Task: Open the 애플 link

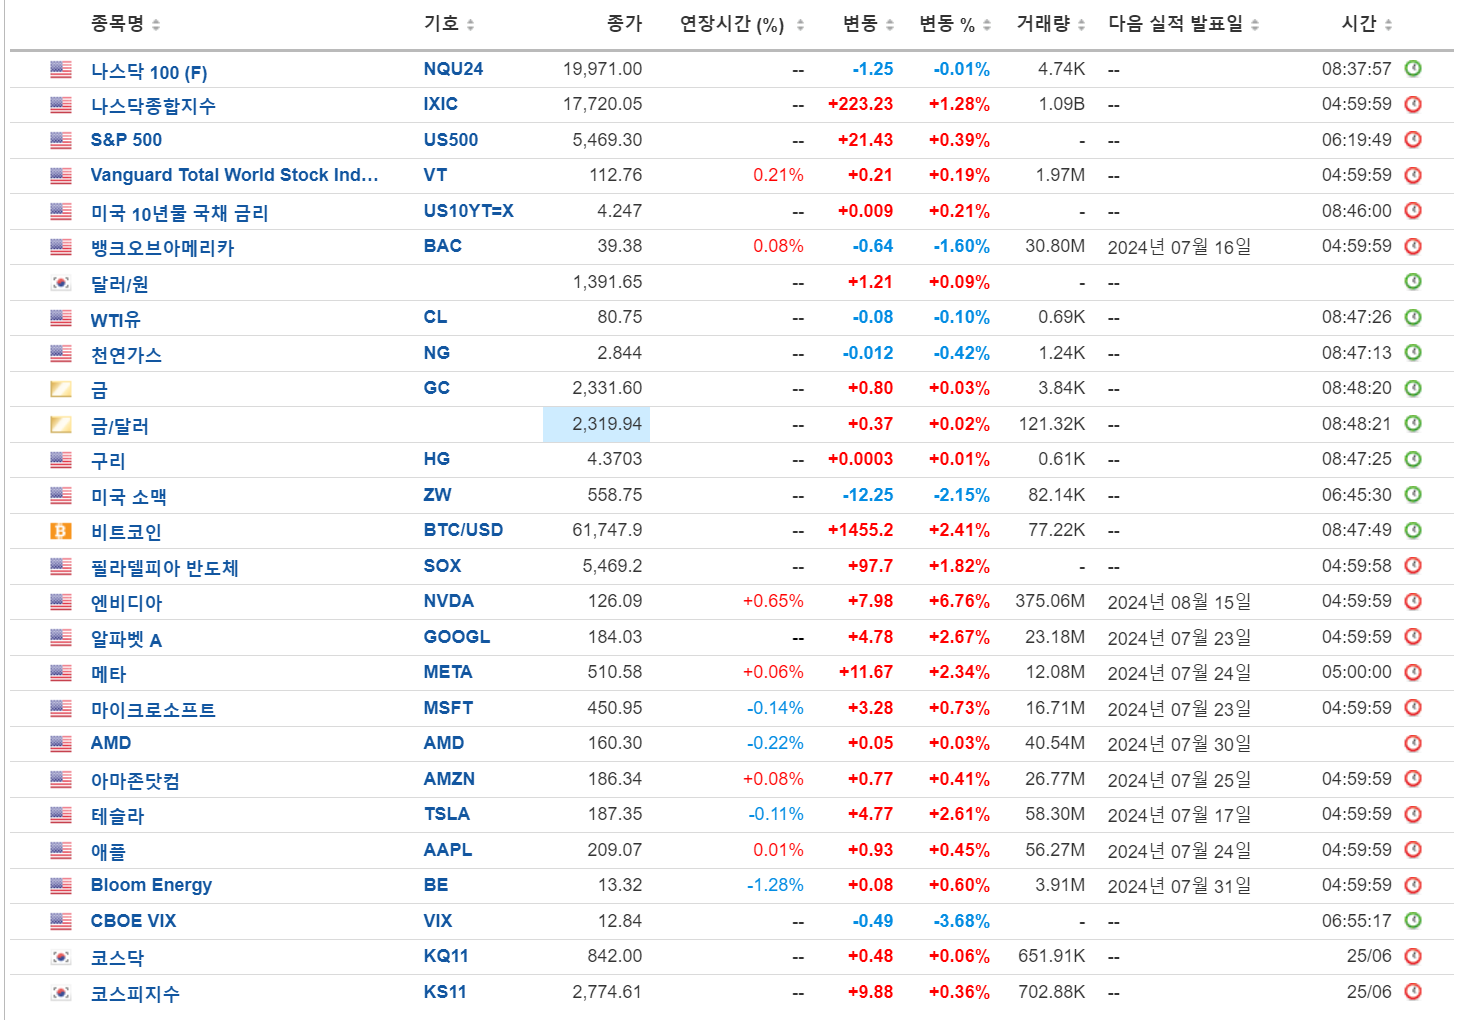Action: coord(108,852)
